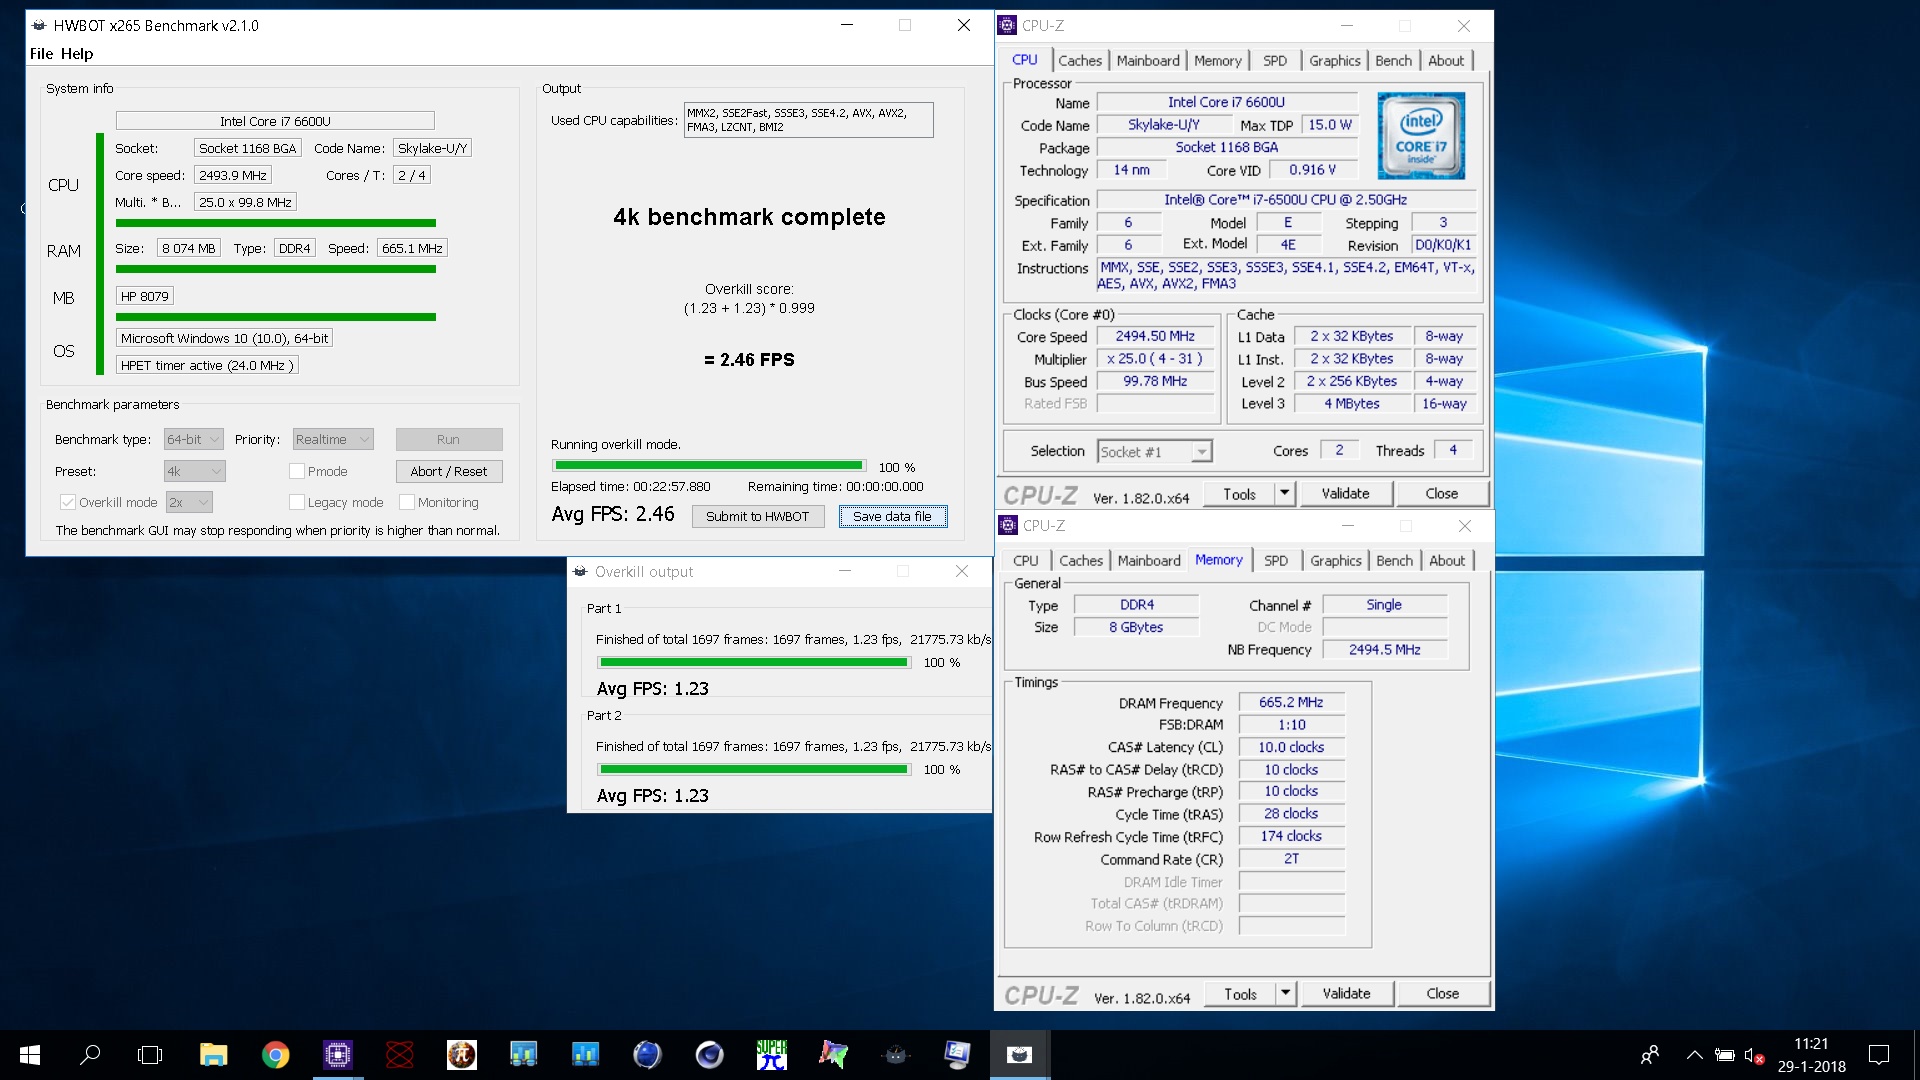Click the Abort / Reset button
The image size is (1920, 1080).
449,471
